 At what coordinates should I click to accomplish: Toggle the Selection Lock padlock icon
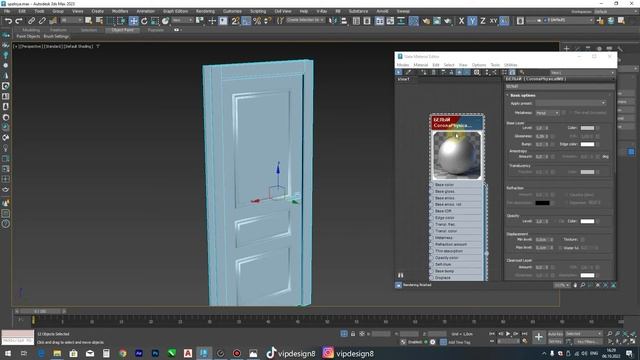(353, 334)
